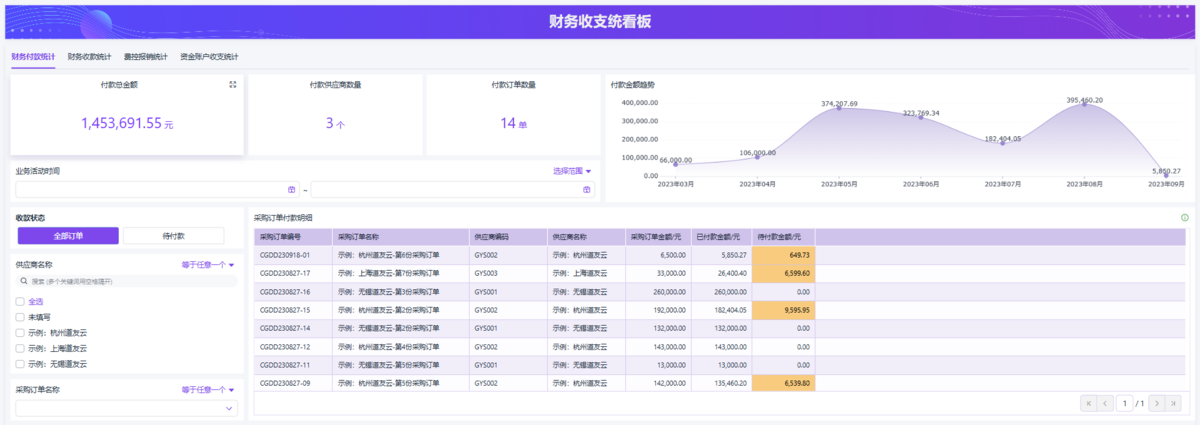Enable the 示例: 上海道友云 checkbox
1200x425 pixels.
20,349
